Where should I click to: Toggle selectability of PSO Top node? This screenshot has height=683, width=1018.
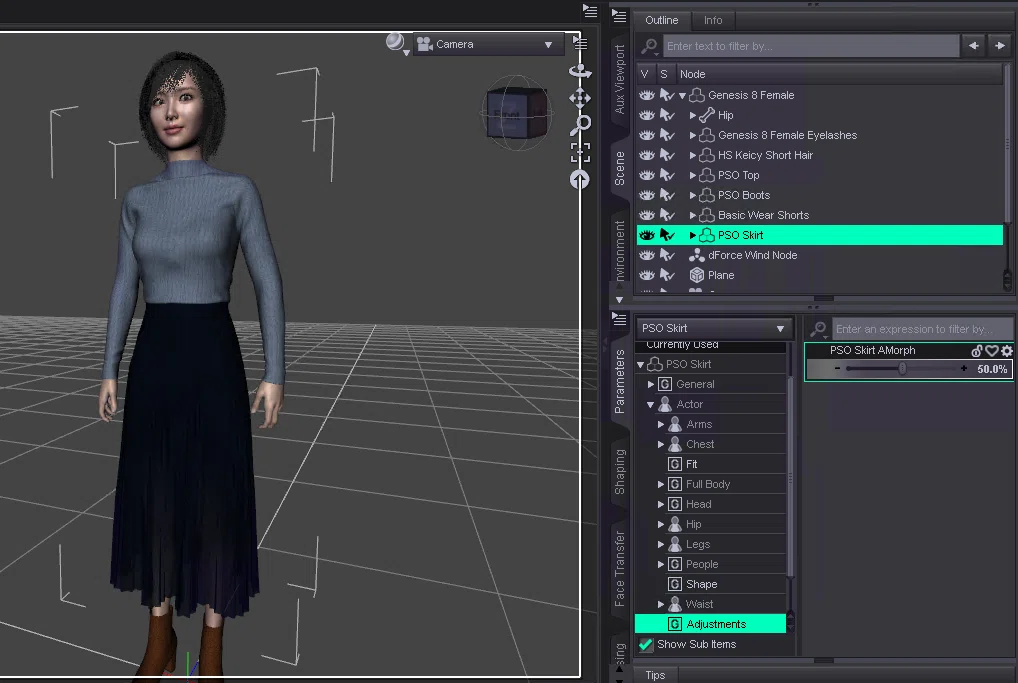point(667,175)
